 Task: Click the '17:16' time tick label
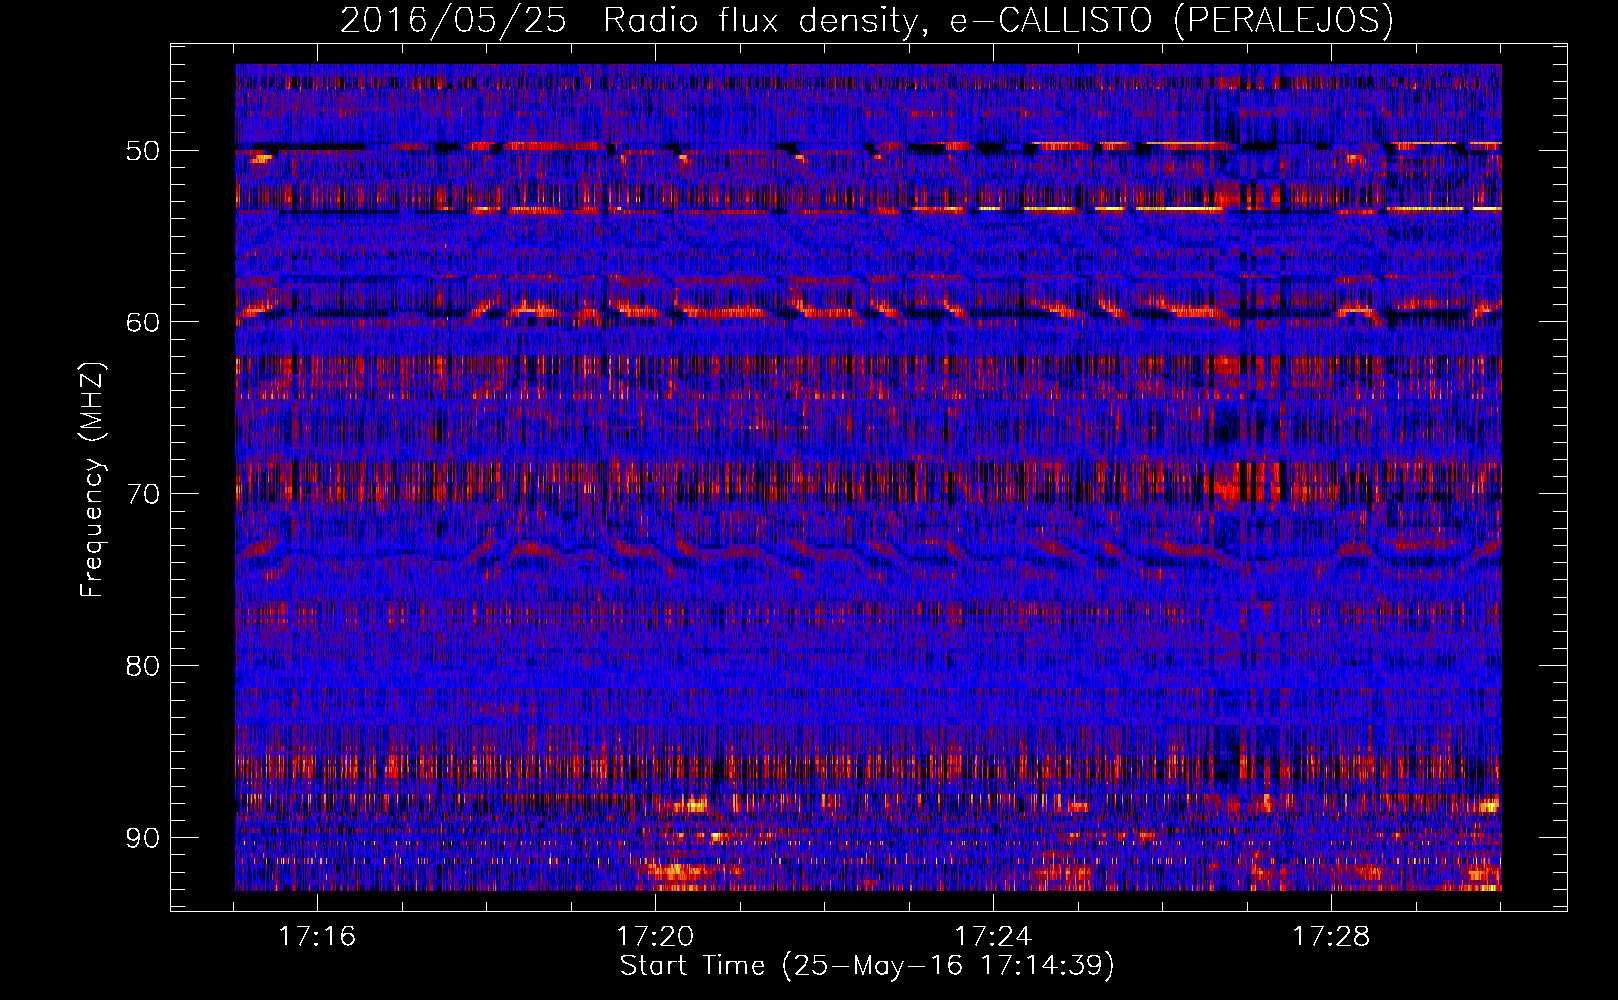coord(317,937)
